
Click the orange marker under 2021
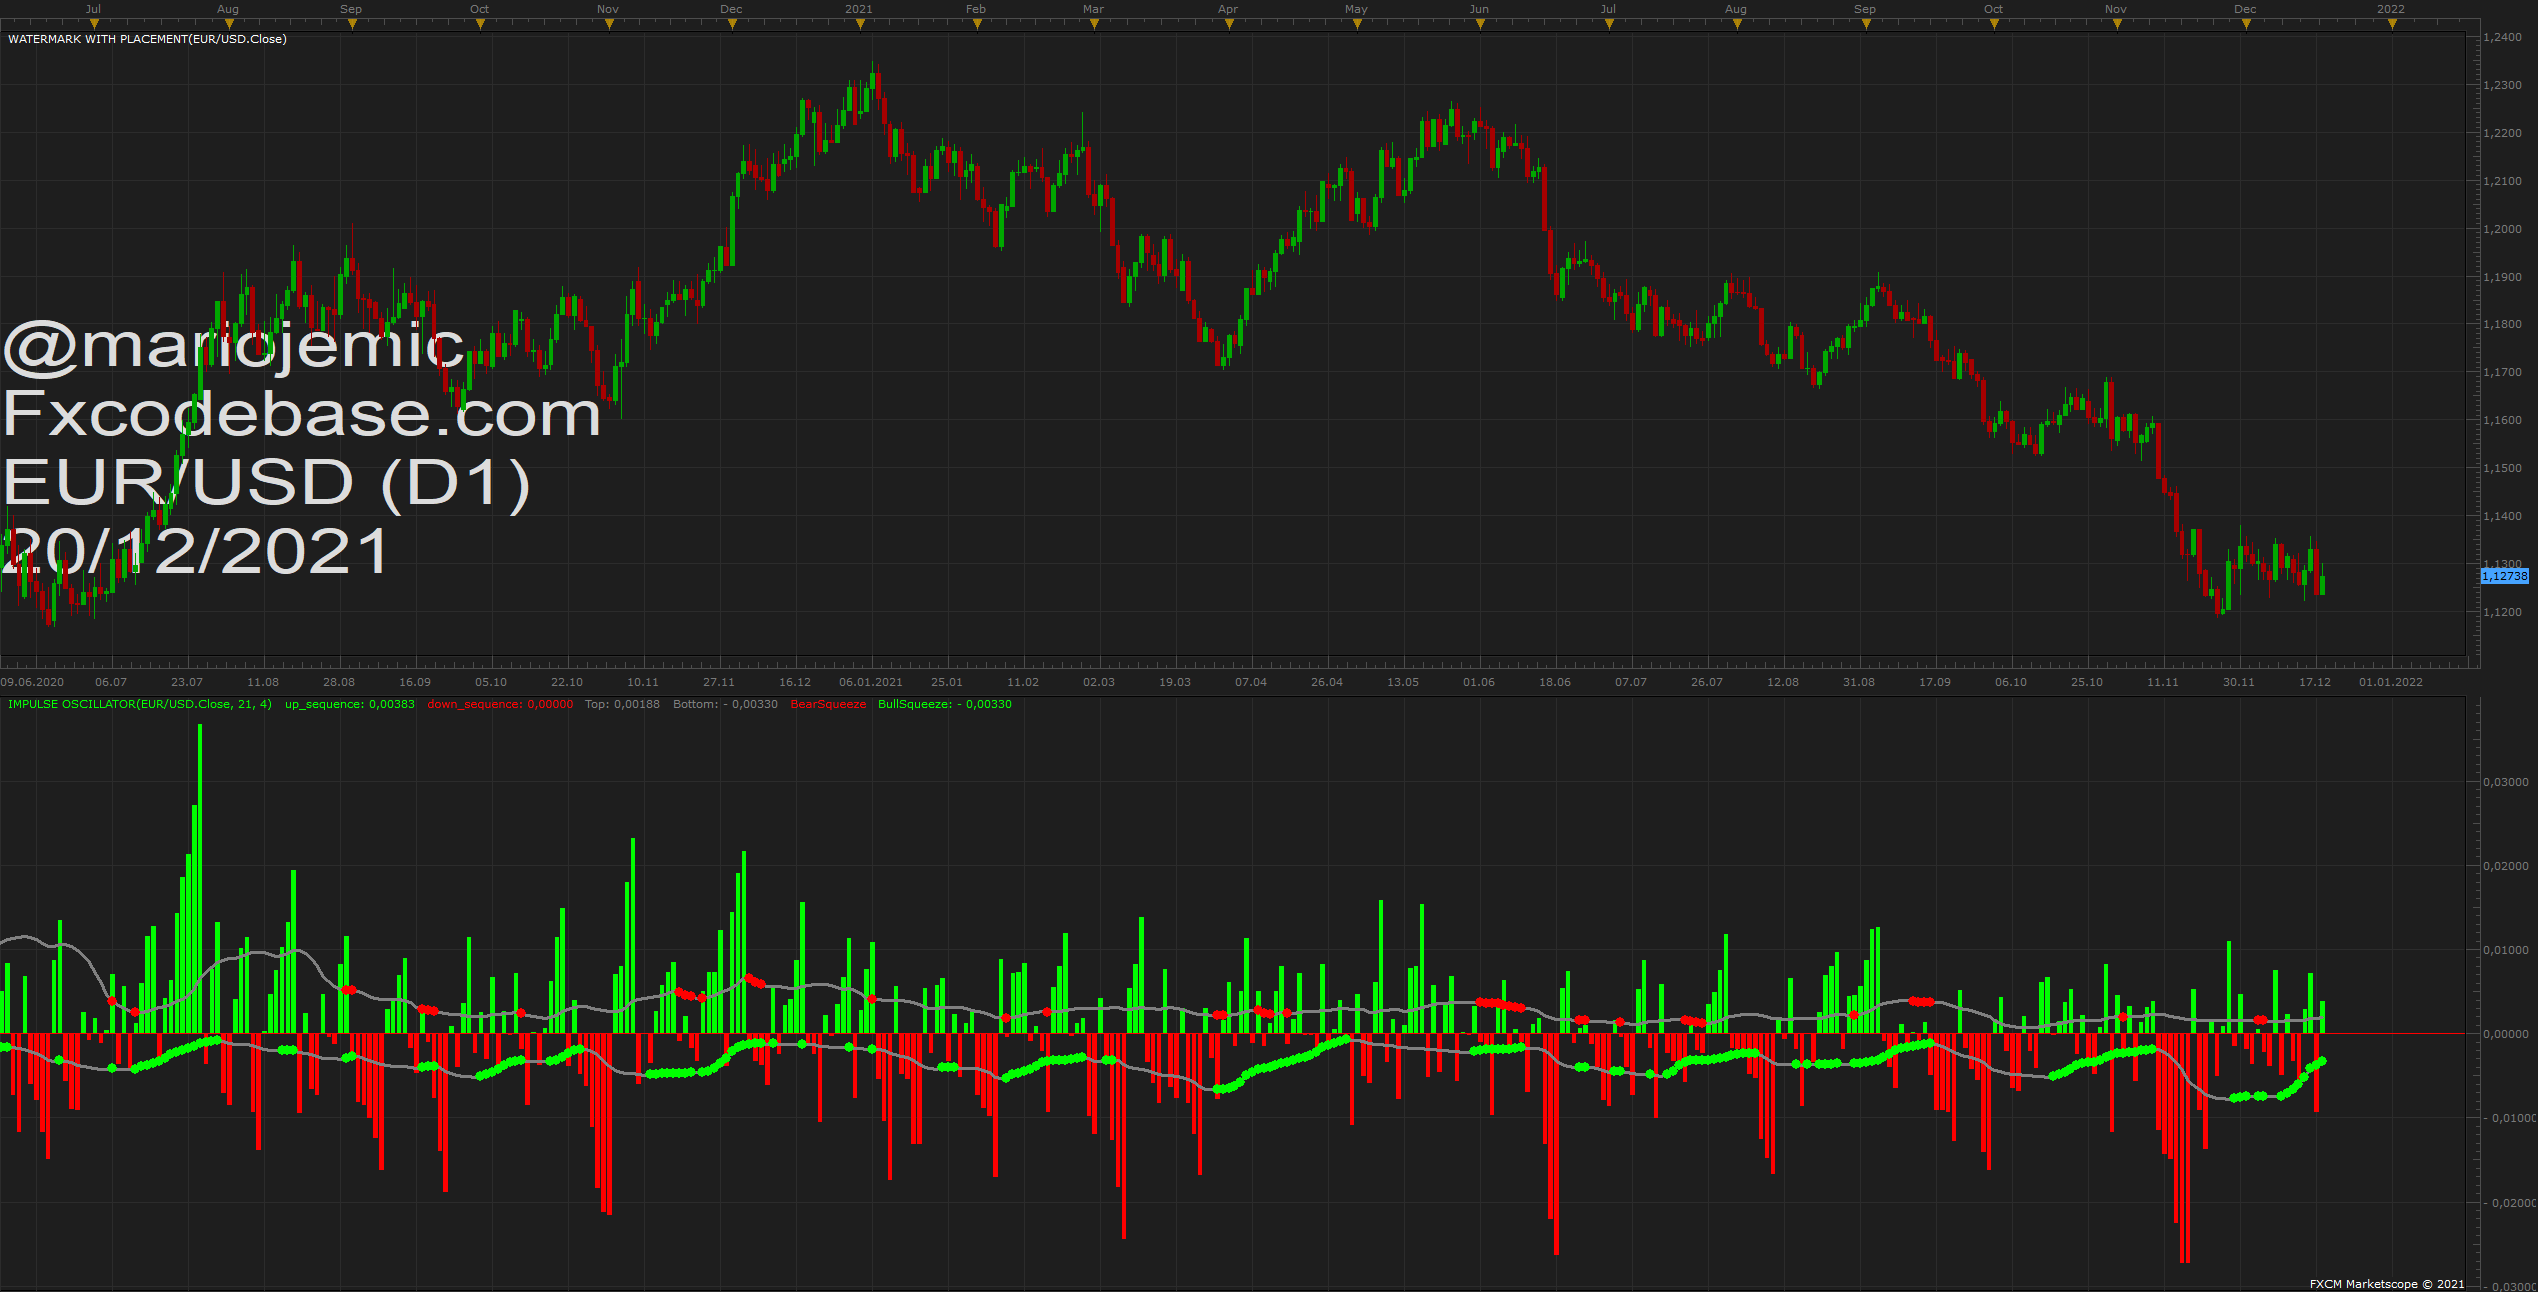[x=860, y=24]
